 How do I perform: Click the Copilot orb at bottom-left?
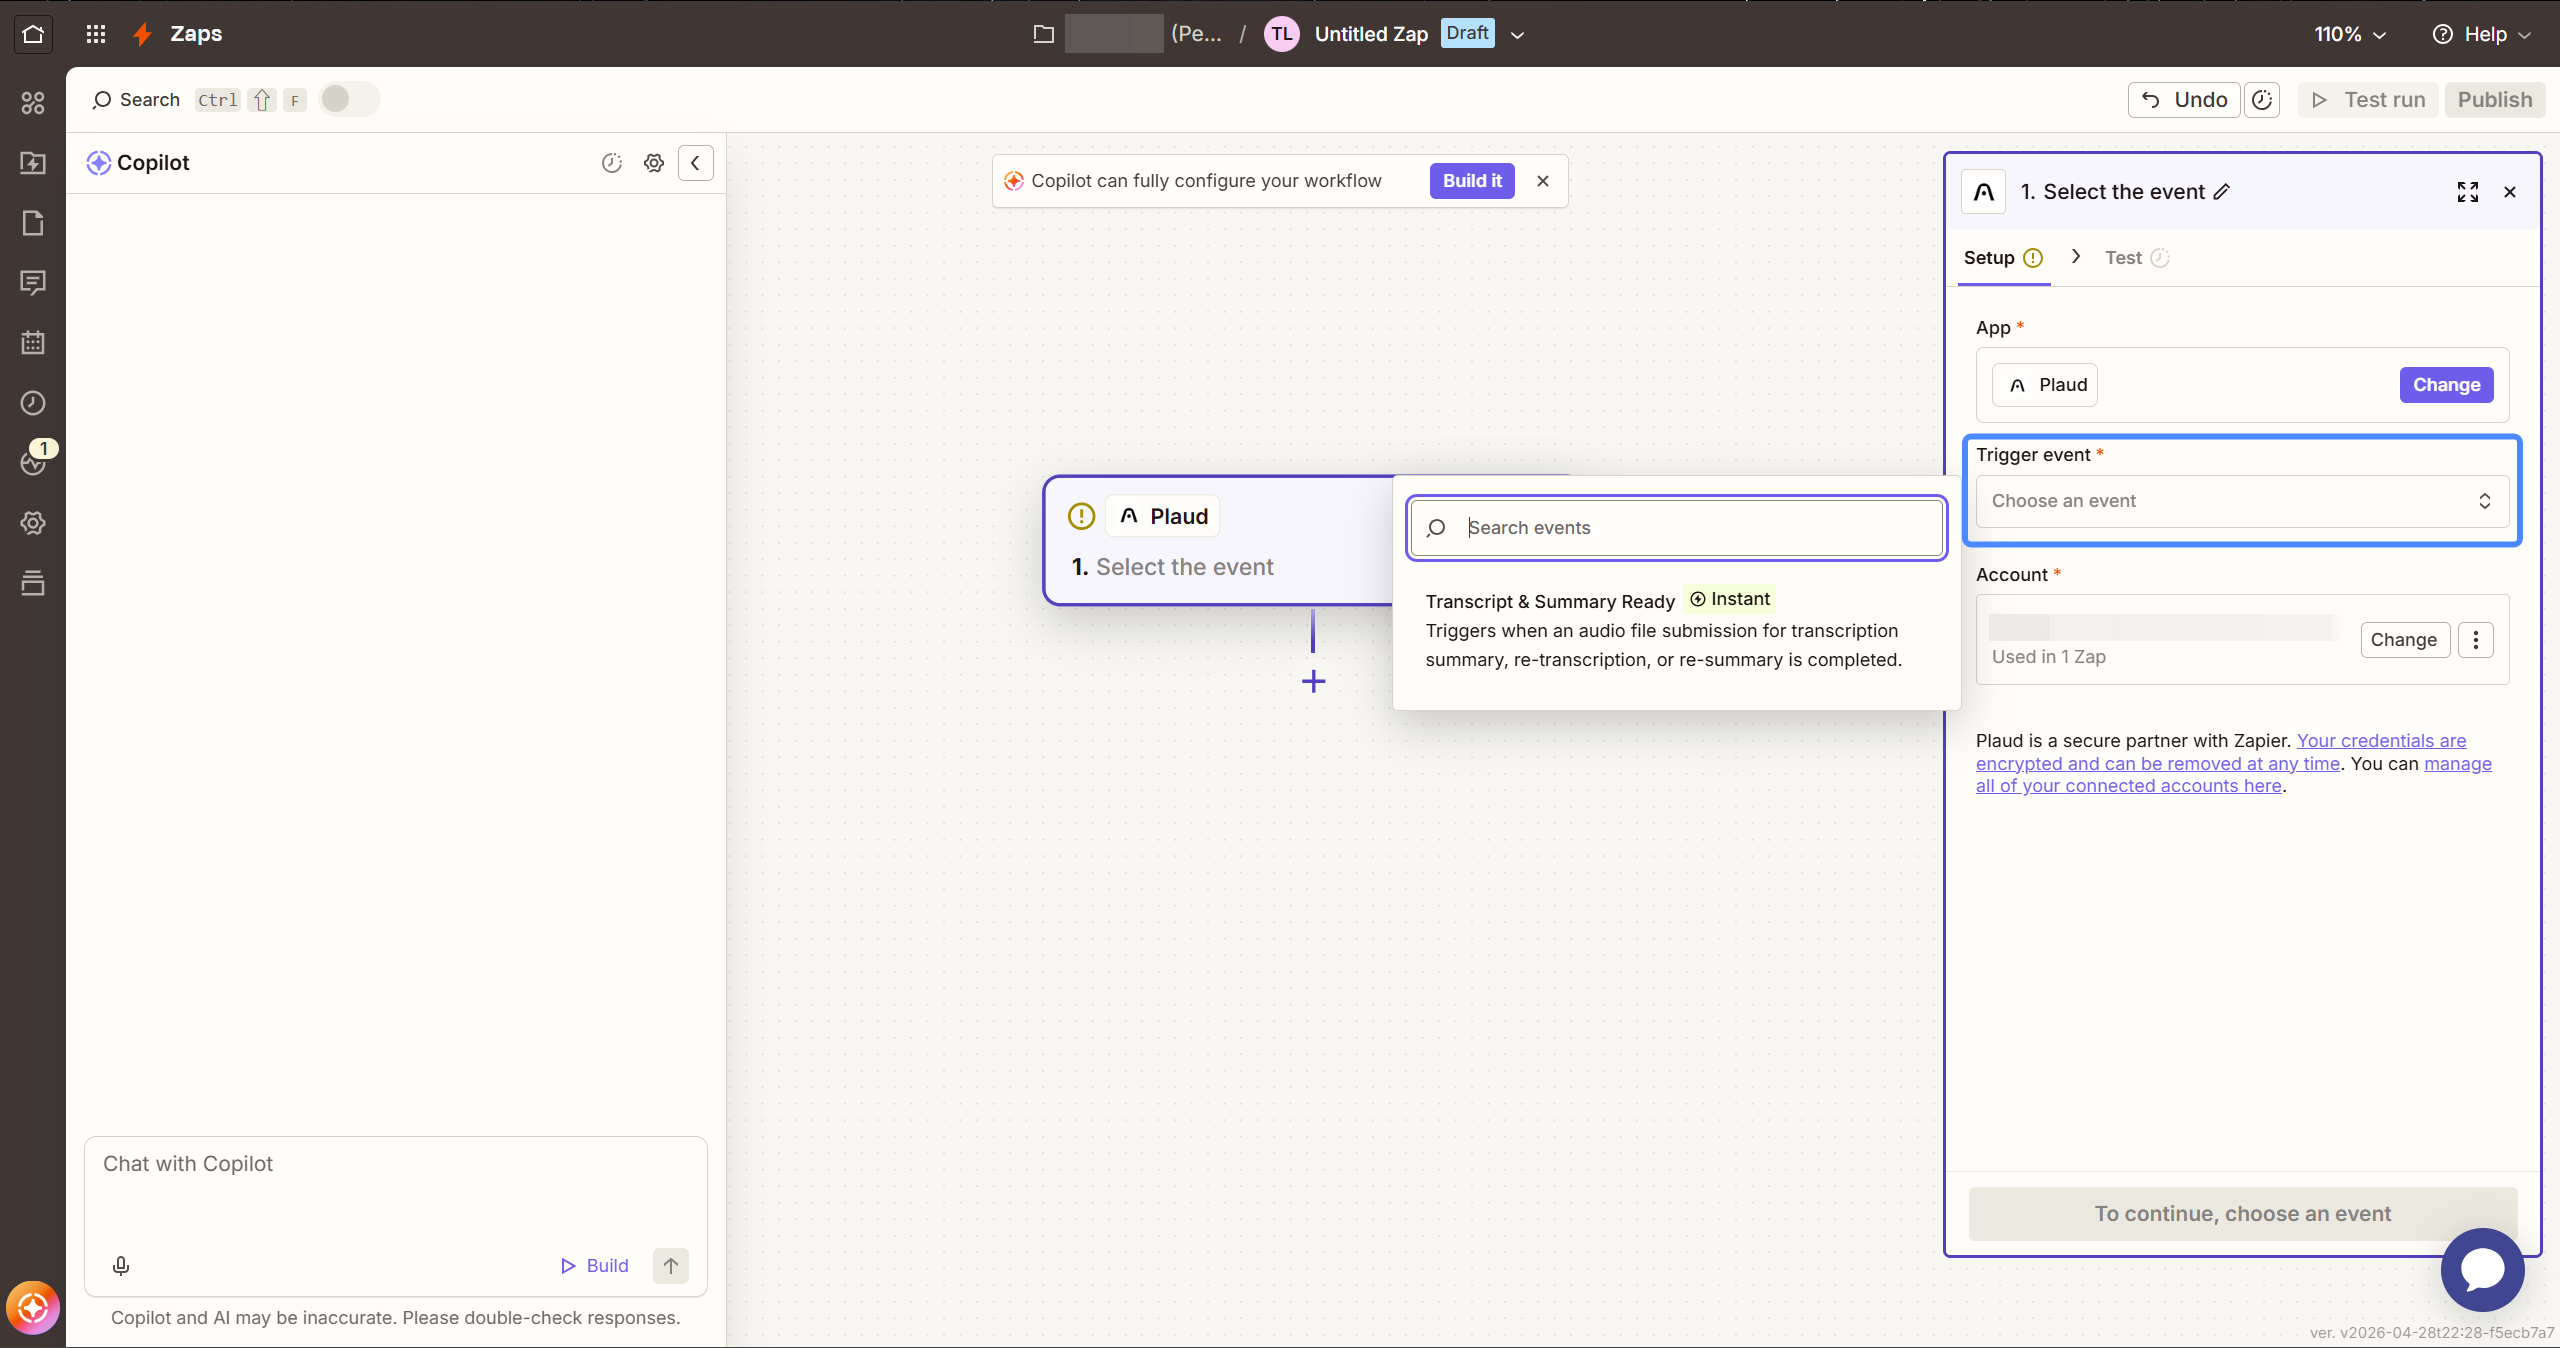[x=33, y=1307]
